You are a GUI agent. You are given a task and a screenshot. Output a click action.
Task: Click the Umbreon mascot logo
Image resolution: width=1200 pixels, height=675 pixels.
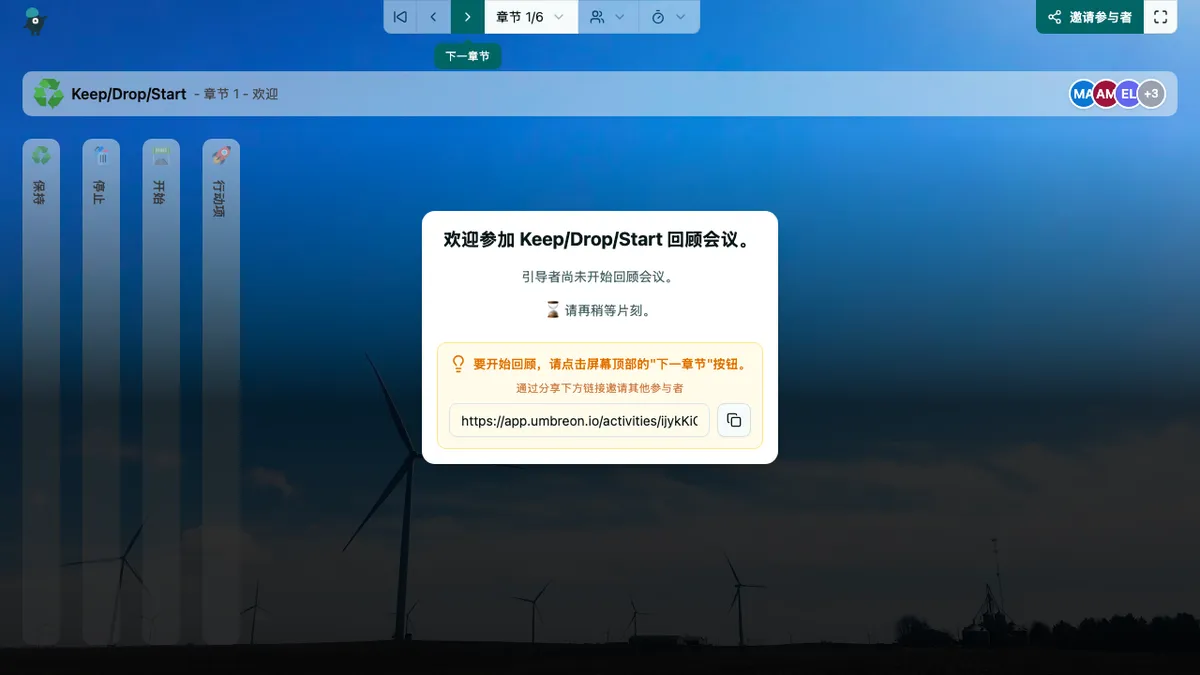pos(35,19)
